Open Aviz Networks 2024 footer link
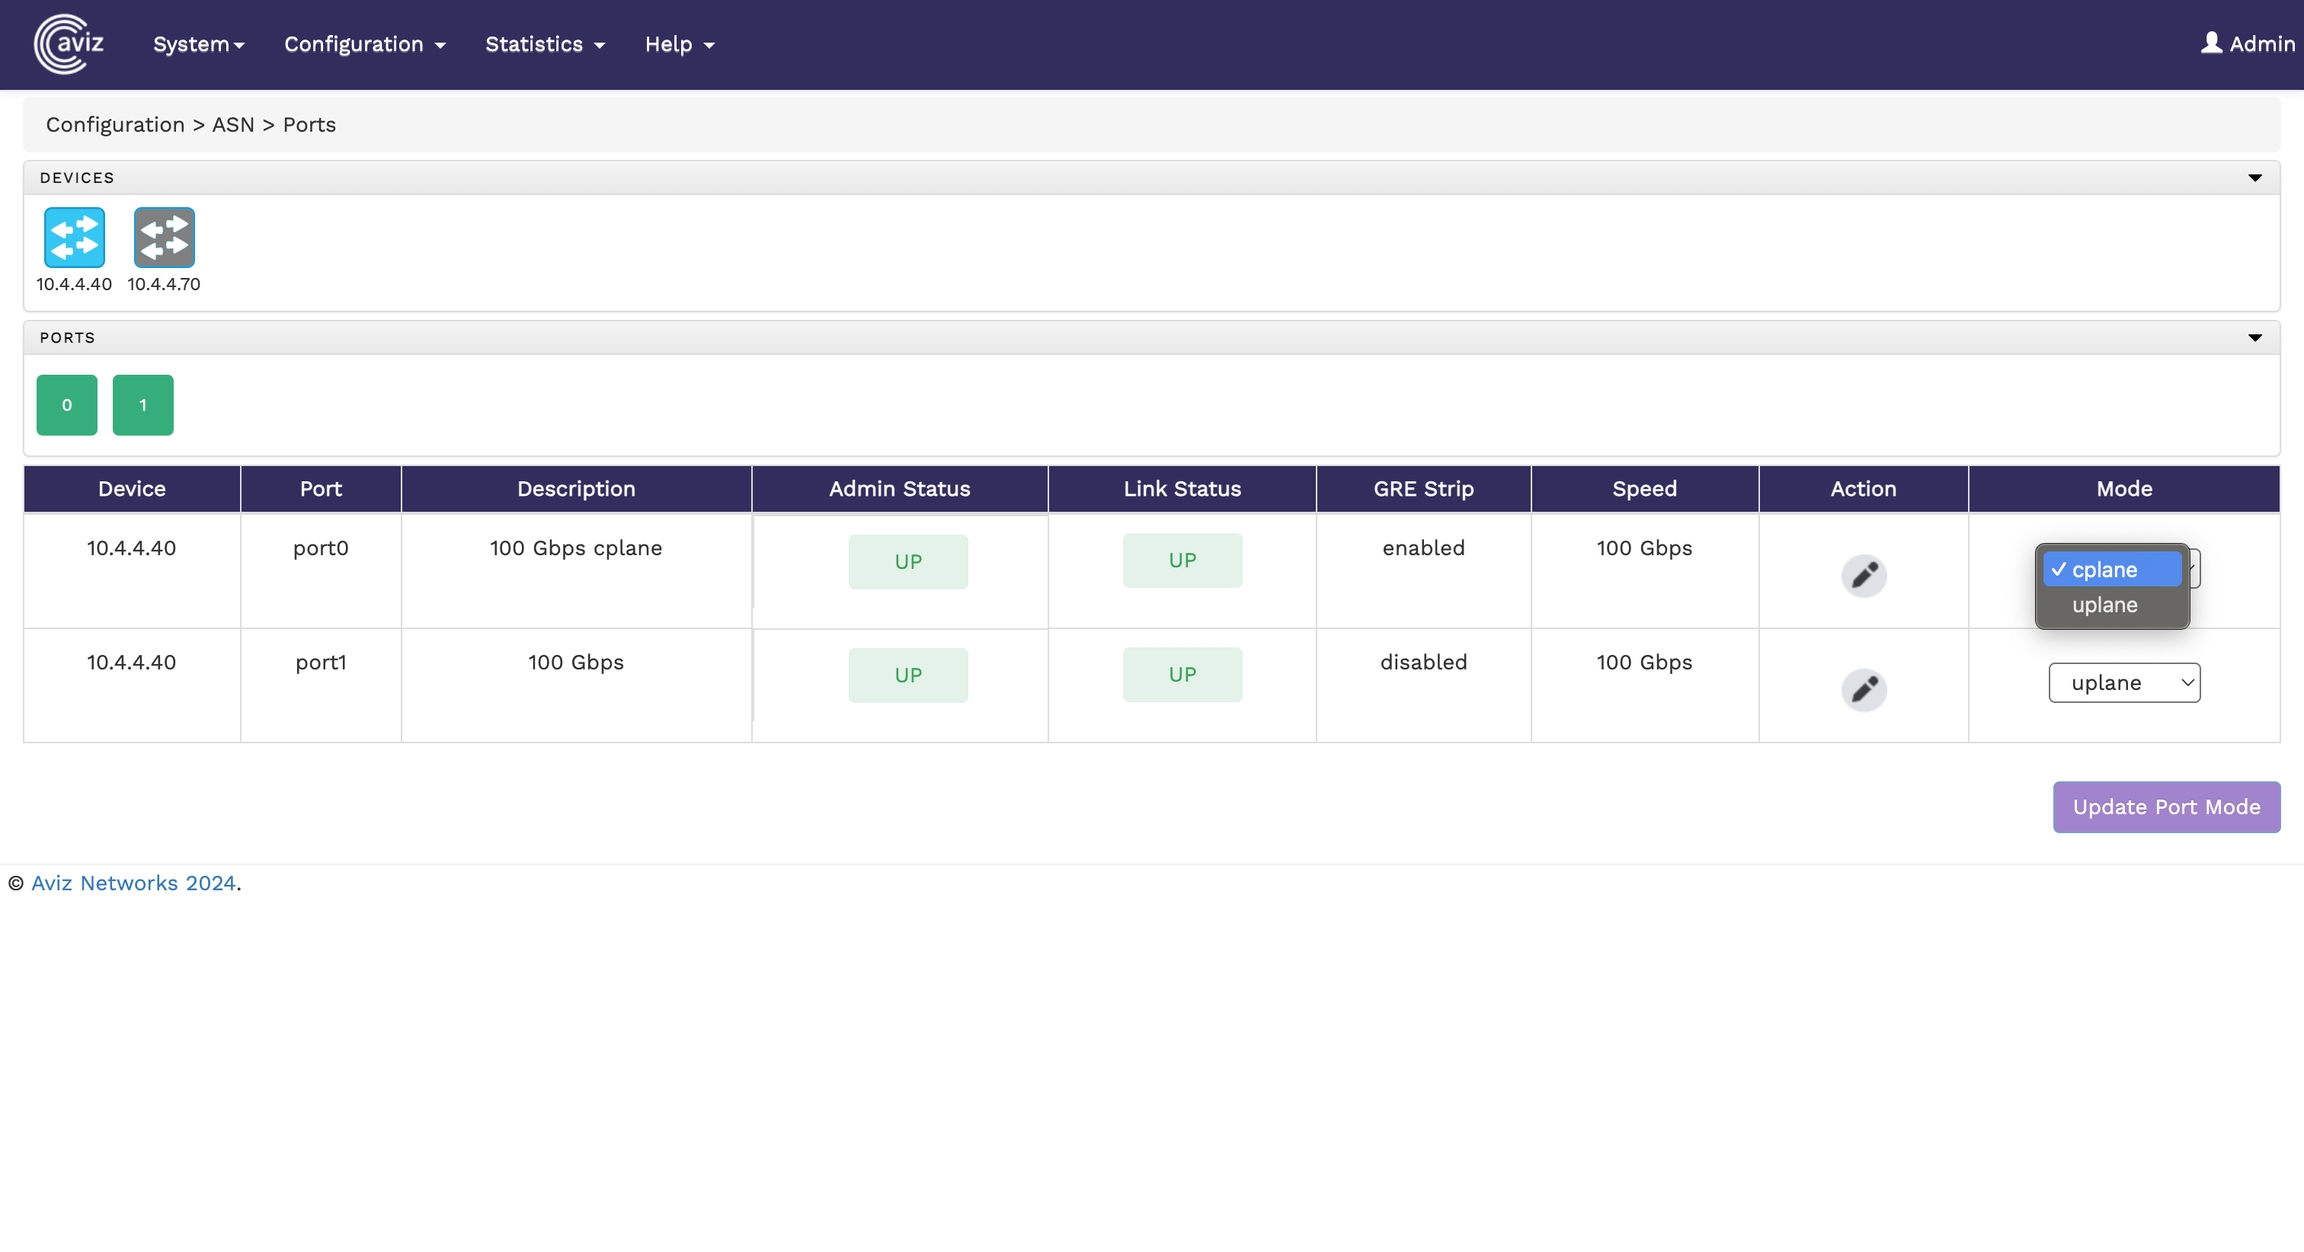 point(133,883)
